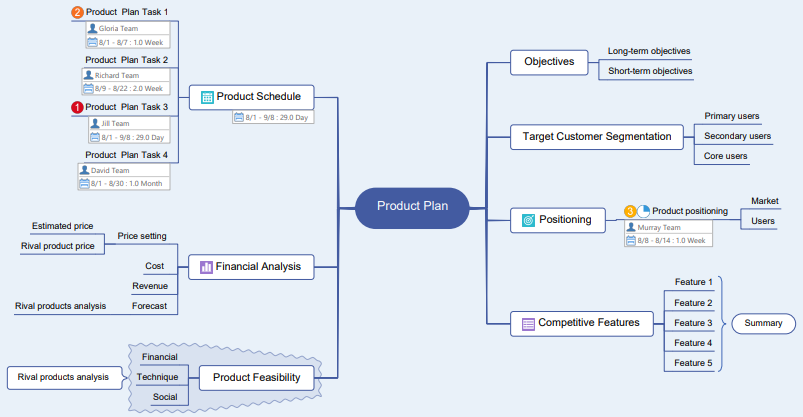This screenshot has height=417, width=803.
Task: Select the Feature 3 subtopic
Action: click(x=692, y=323)
